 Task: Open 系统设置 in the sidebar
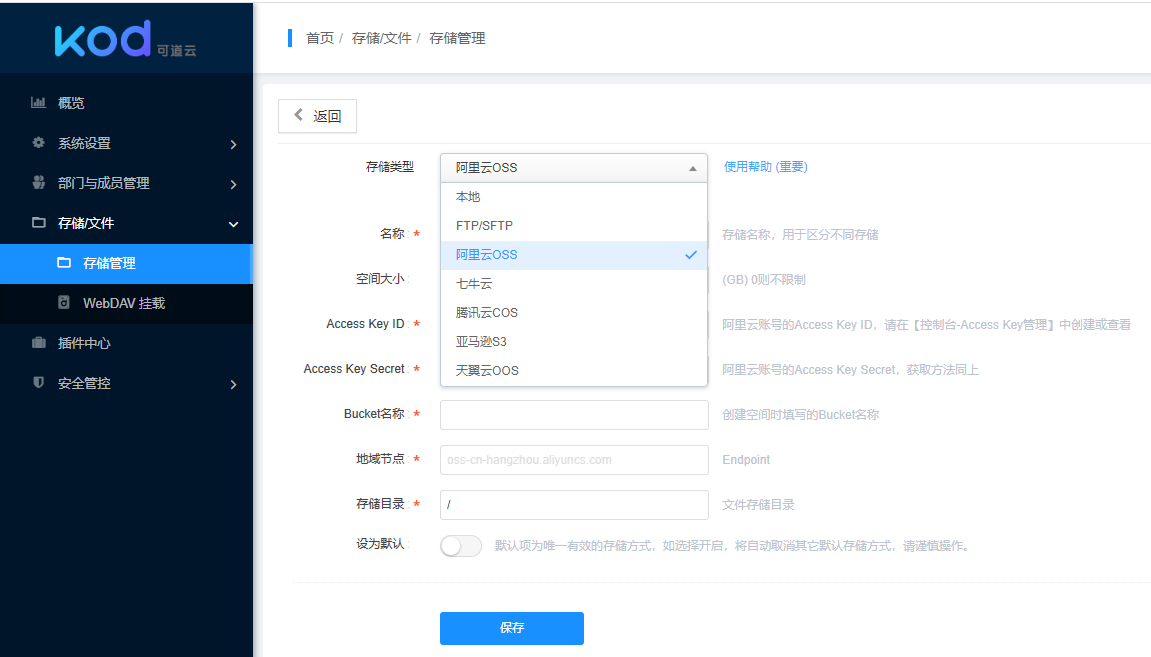126,143
